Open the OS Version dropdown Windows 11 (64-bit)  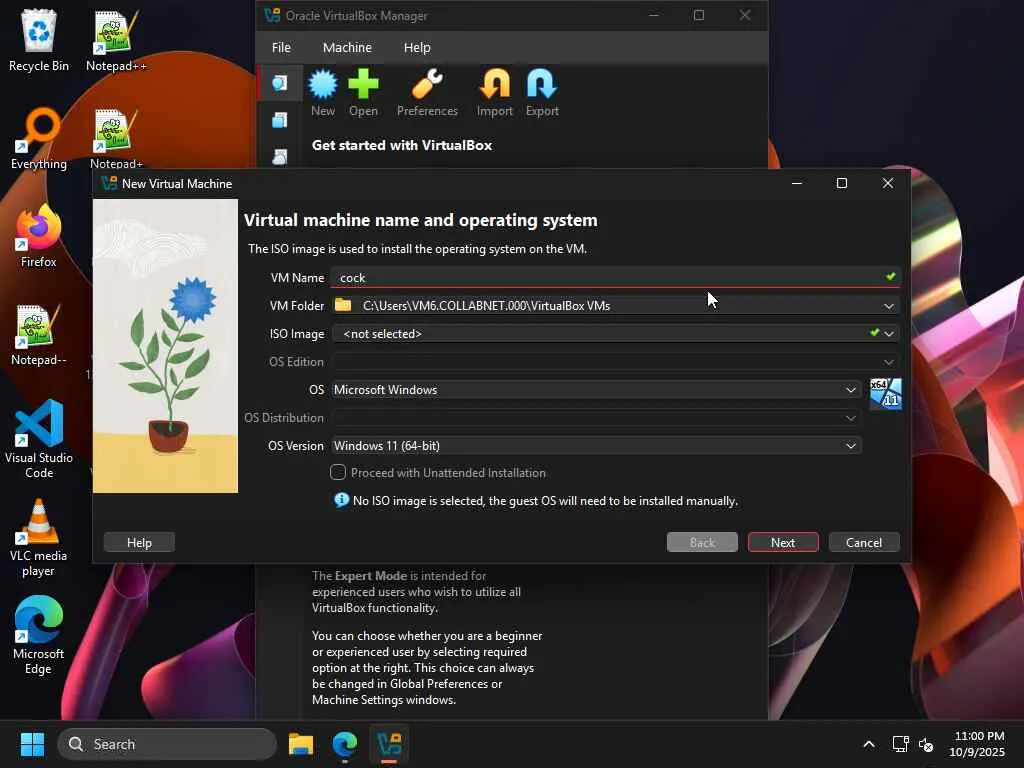[x=596, y=446]
